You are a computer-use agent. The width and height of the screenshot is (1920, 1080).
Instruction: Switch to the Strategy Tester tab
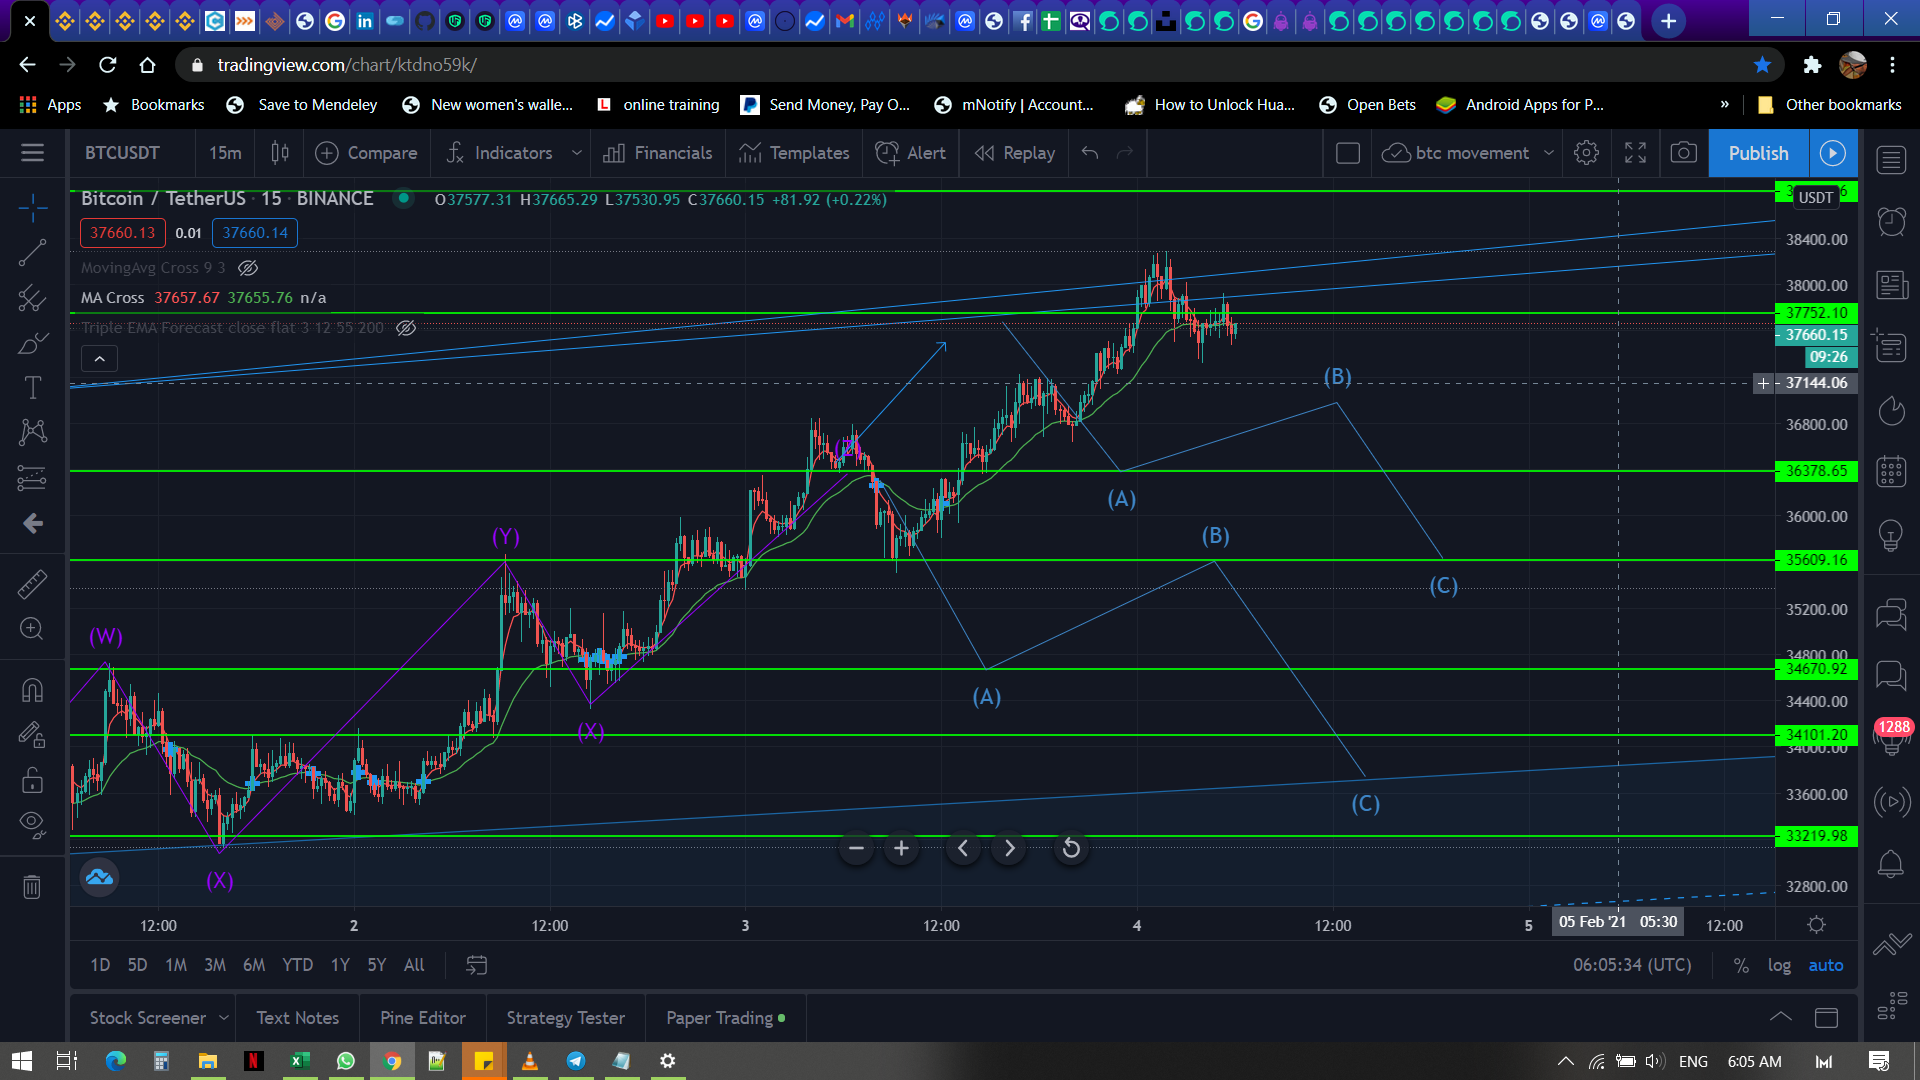[x=565, y=1017]
